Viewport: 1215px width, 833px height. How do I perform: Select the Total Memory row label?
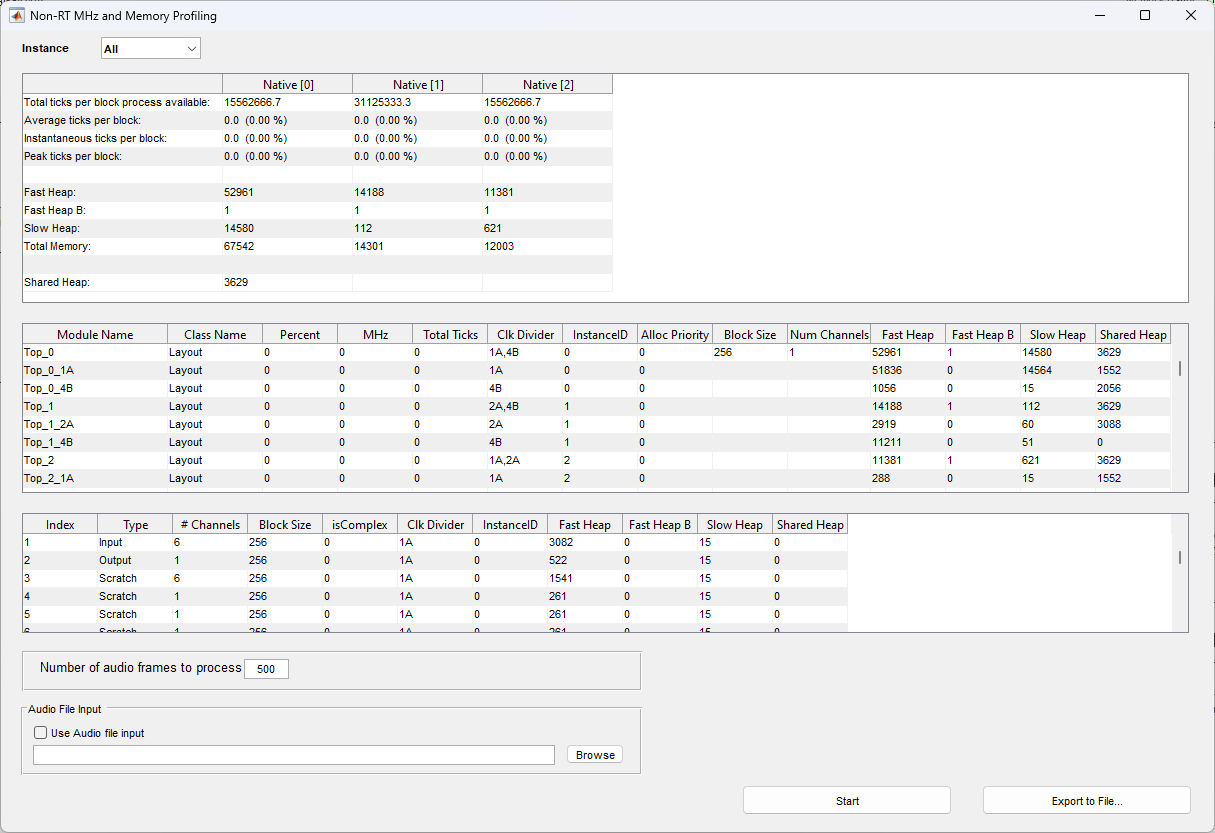click(x=57, y=246)
